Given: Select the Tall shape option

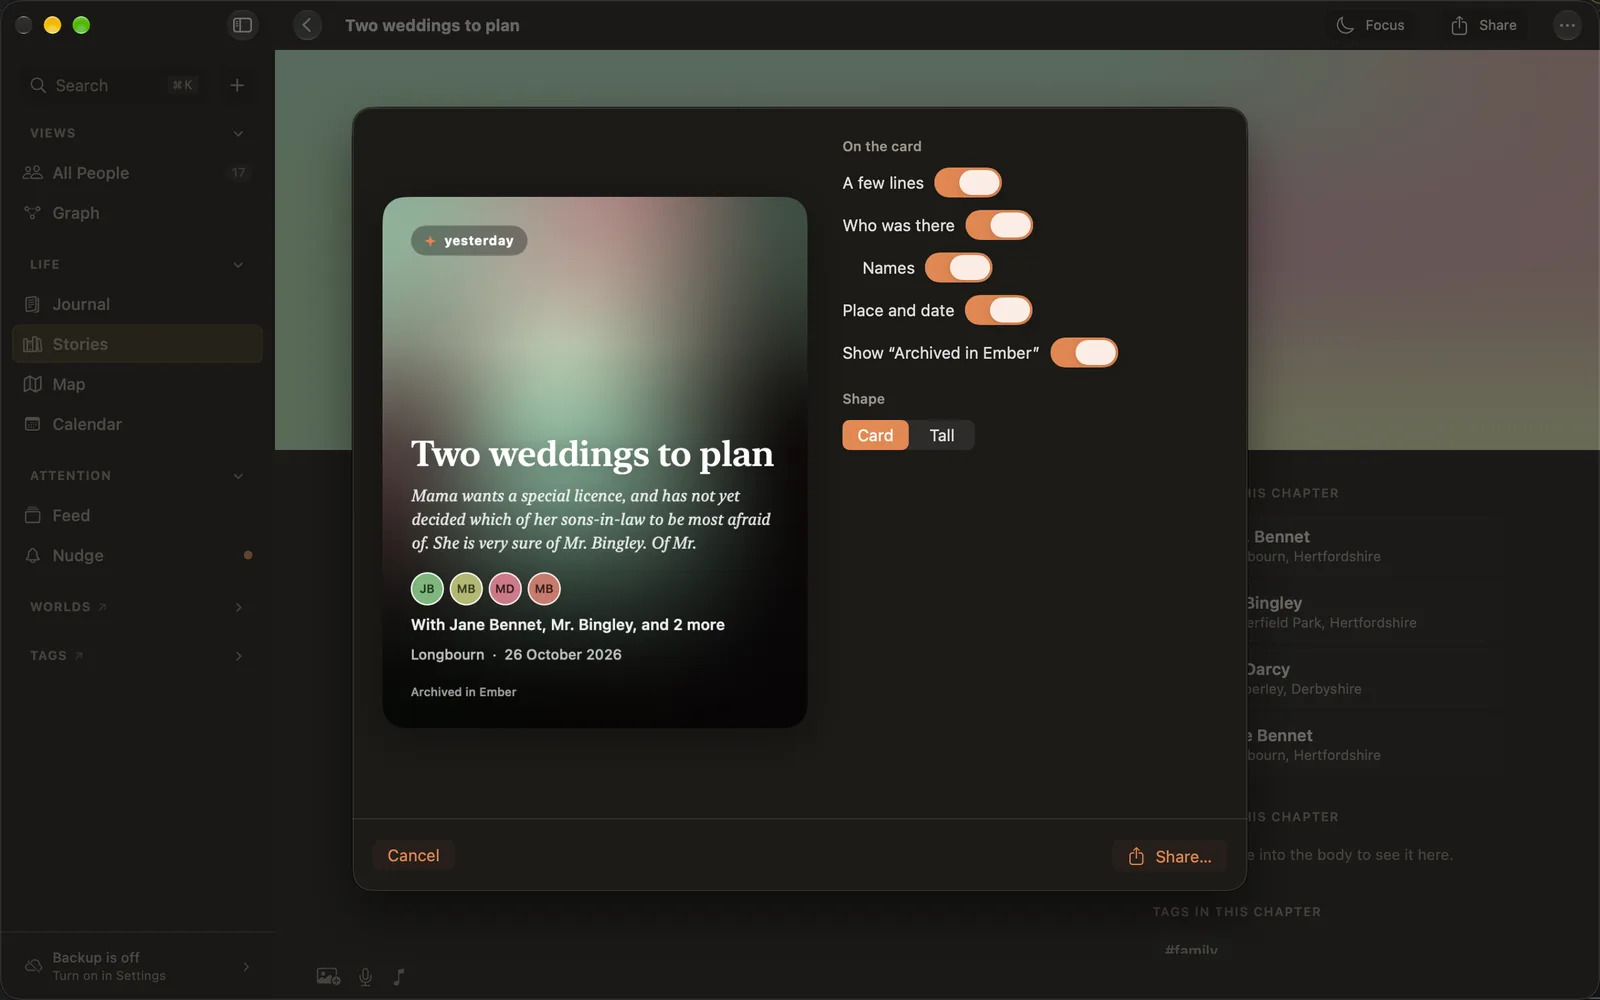Looking at the screenshot, I should point(942,435).
